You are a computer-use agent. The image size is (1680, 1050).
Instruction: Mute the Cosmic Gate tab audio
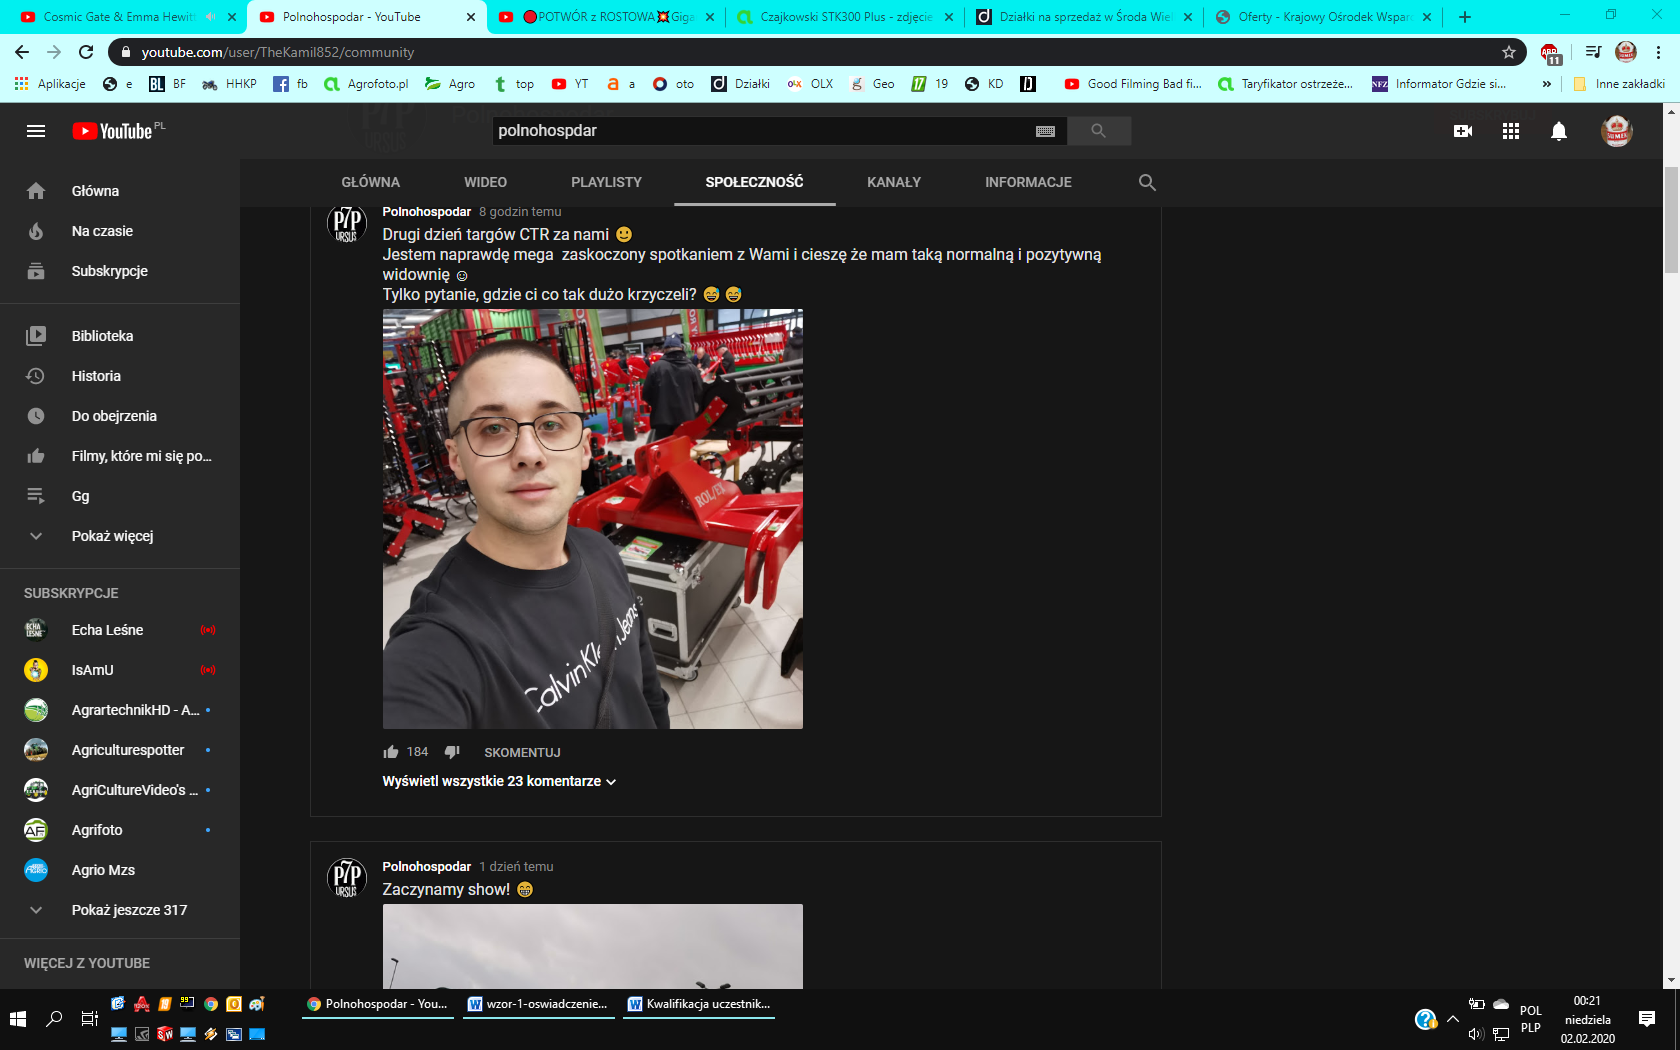pos(210,17)
